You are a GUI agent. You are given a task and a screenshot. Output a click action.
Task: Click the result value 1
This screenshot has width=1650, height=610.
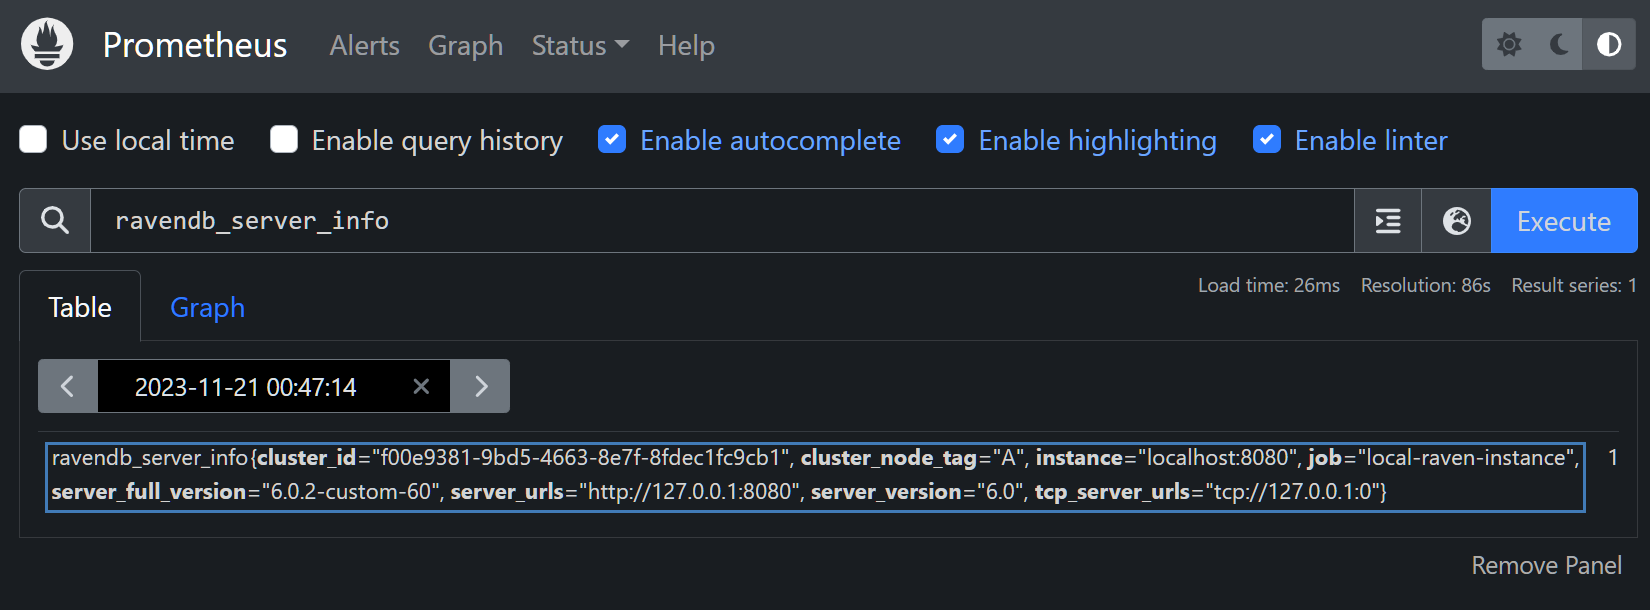[1613, 458]
